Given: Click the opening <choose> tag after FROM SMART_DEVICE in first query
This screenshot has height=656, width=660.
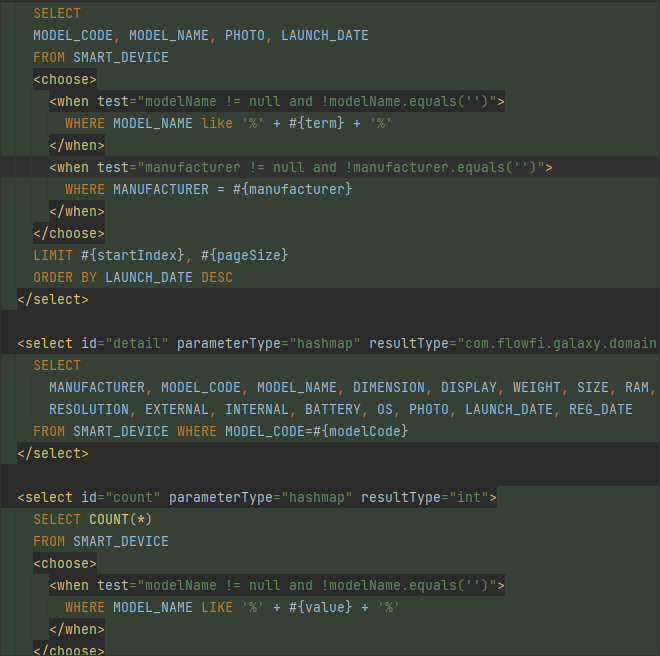Looking at the screenshot, I should [x=65, y=79].
